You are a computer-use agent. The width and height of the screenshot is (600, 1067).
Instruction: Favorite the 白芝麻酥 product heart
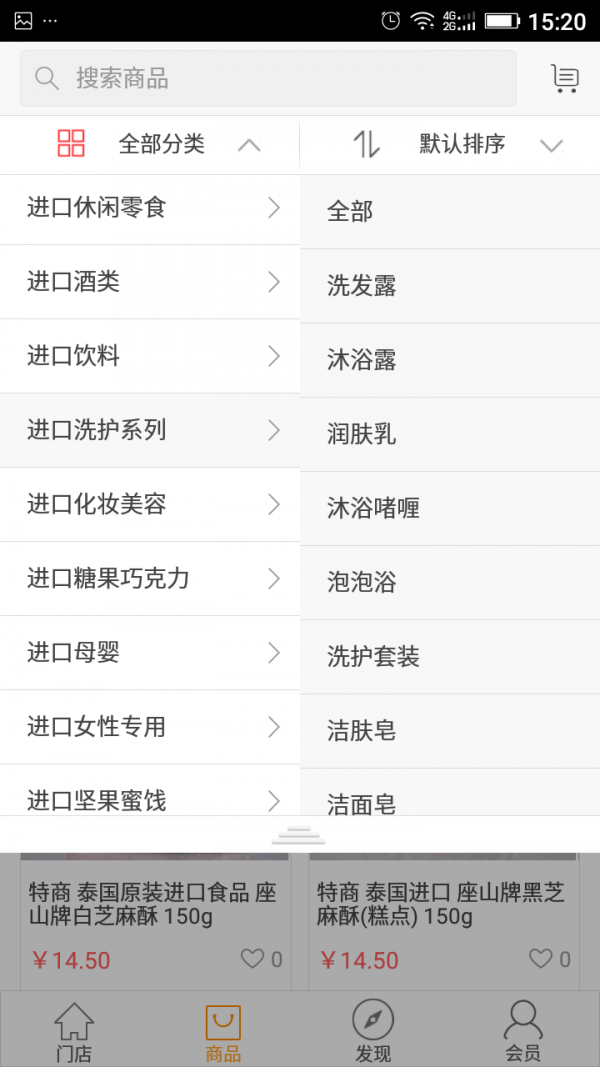pyautogui.click(x=252, y=959)
